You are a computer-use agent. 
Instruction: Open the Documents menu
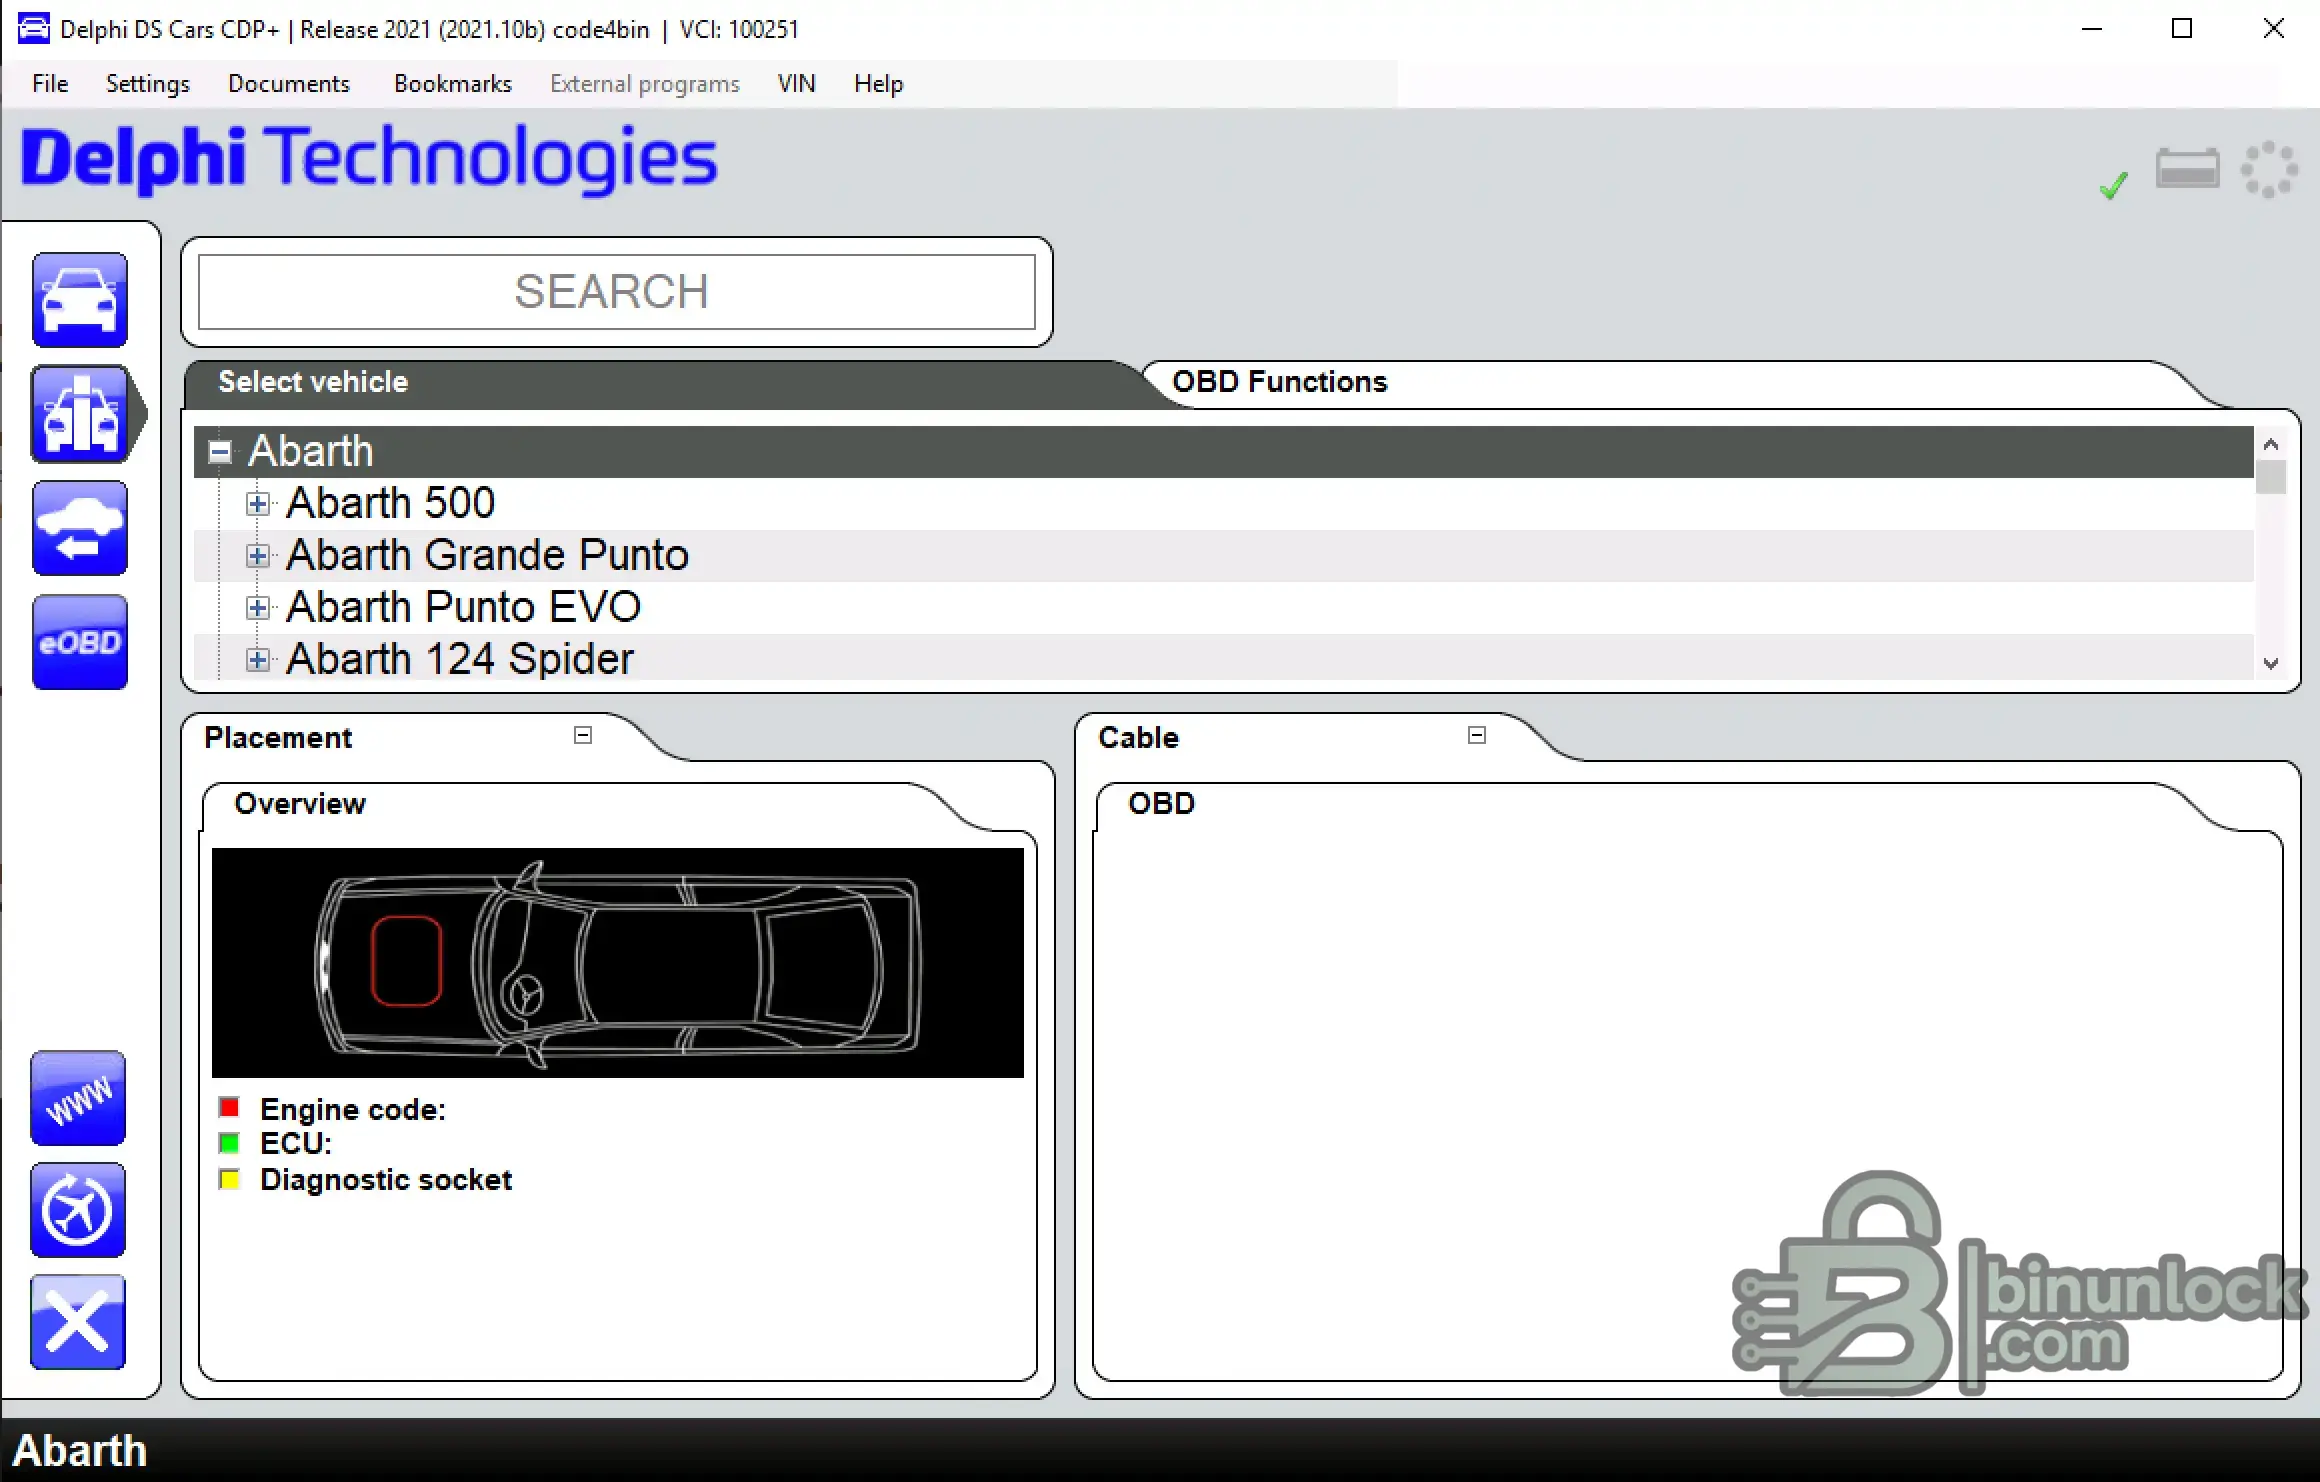coord(289,84)
